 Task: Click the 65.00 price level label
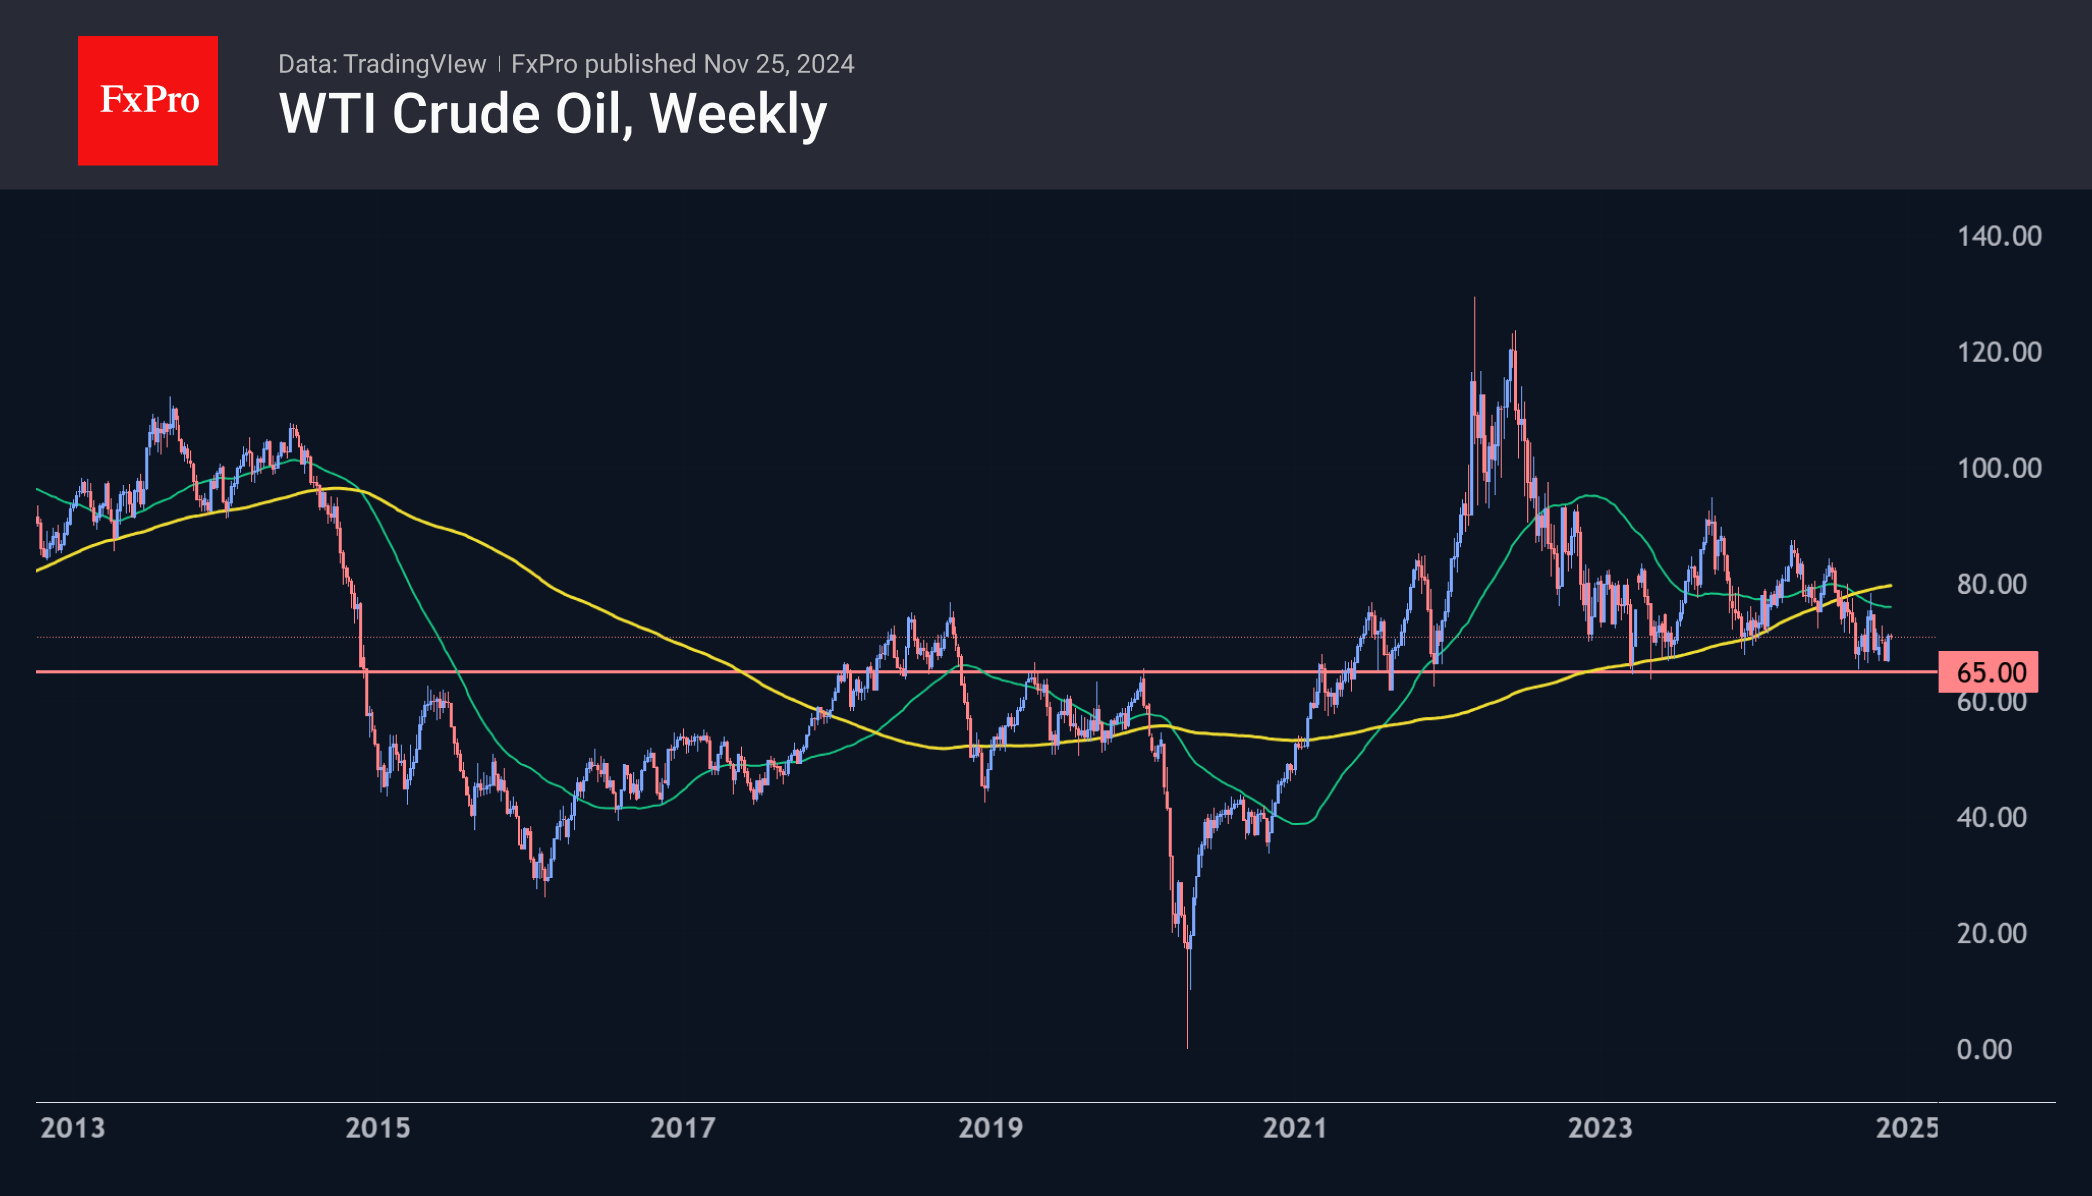tap(1988, 672)
